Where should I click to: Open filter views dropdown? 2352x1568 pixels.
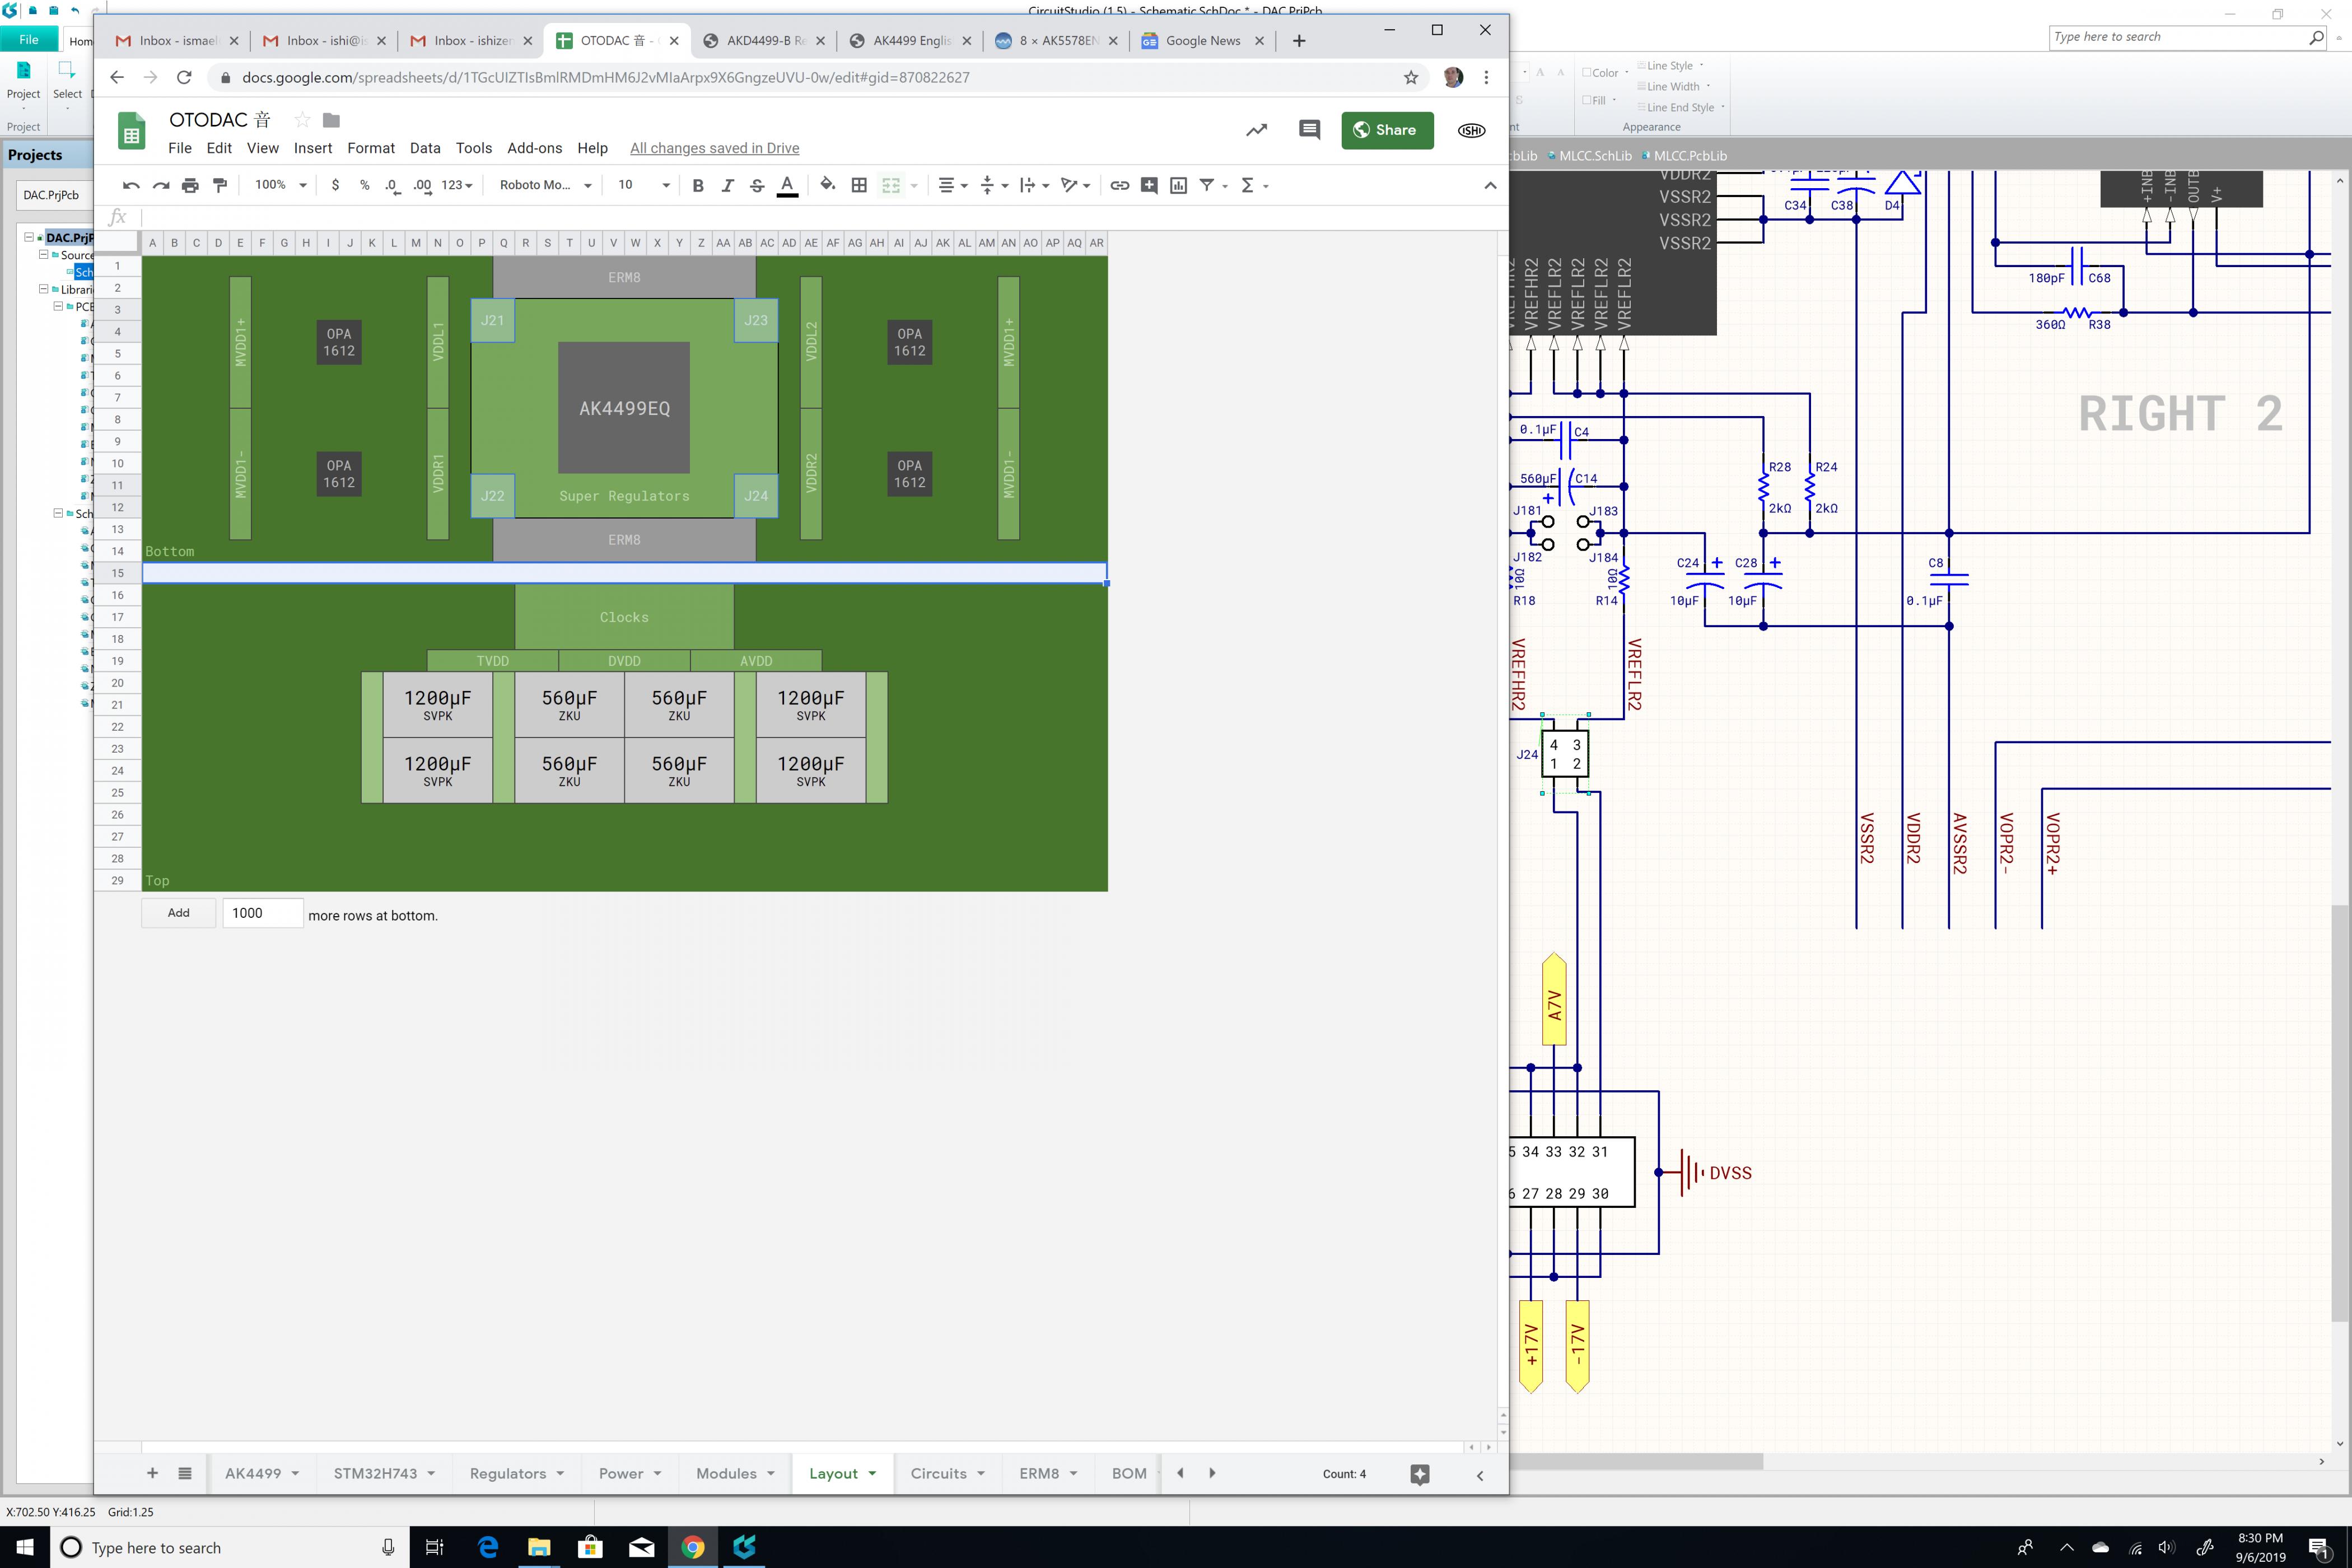[1213, 185]
